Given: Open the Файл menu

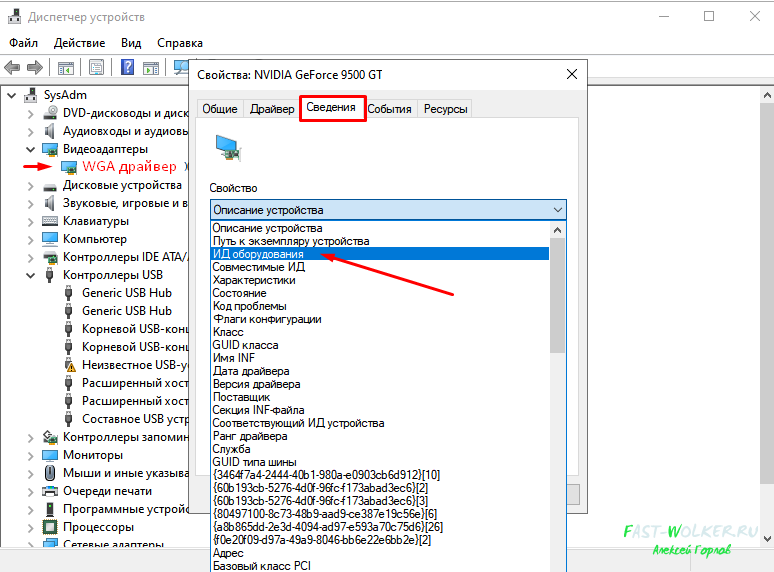Looking at the screenshot, I should pos(23,43).
